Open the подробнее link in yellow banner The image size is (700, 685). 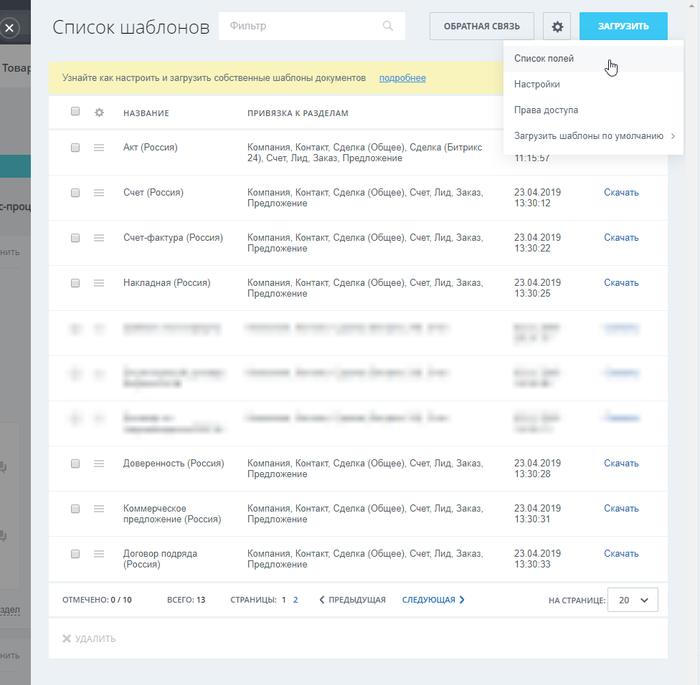(x=402, y=78)
